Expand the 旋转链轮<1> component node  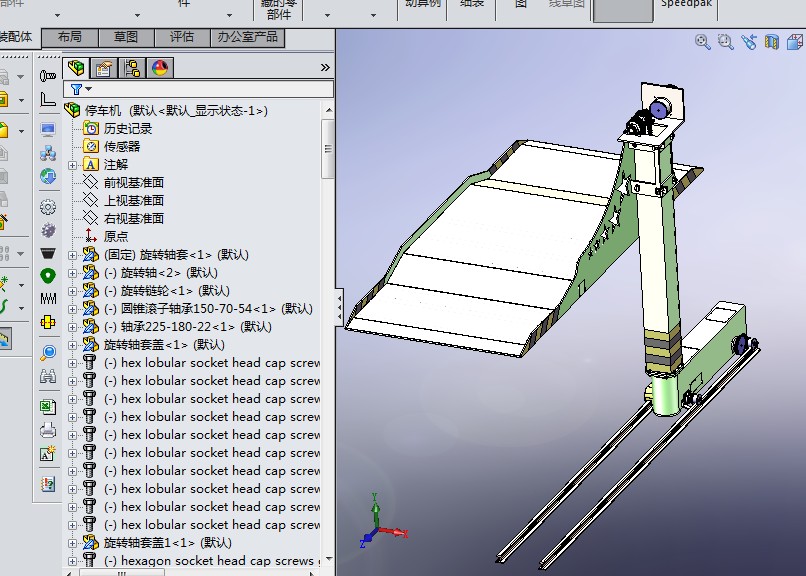[x=72, y=291]
